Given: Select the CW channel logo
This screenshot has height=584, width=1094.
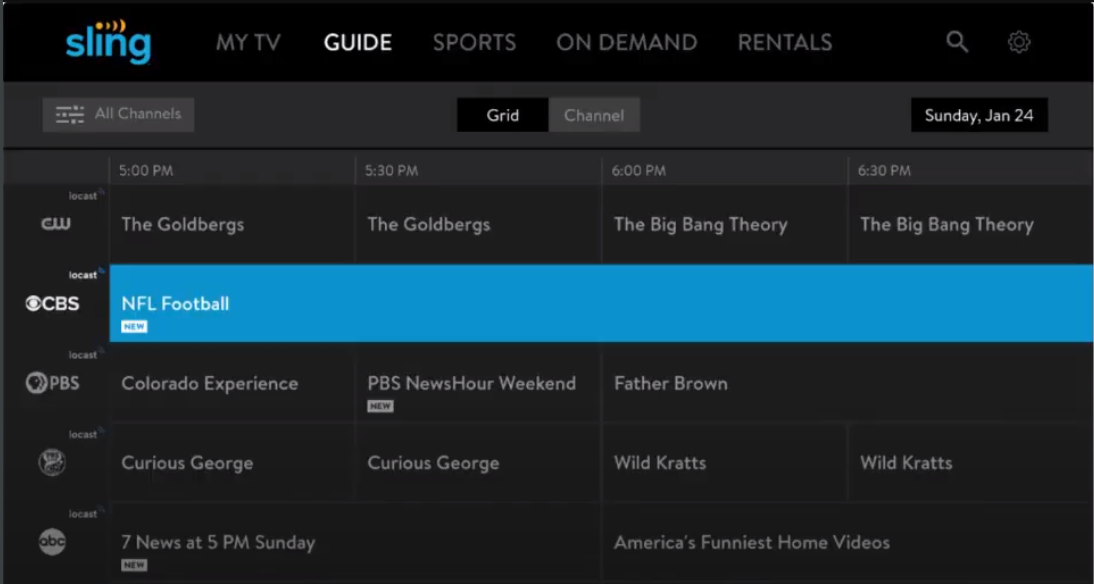Looking at the screenshot, I should coord(55,224).
